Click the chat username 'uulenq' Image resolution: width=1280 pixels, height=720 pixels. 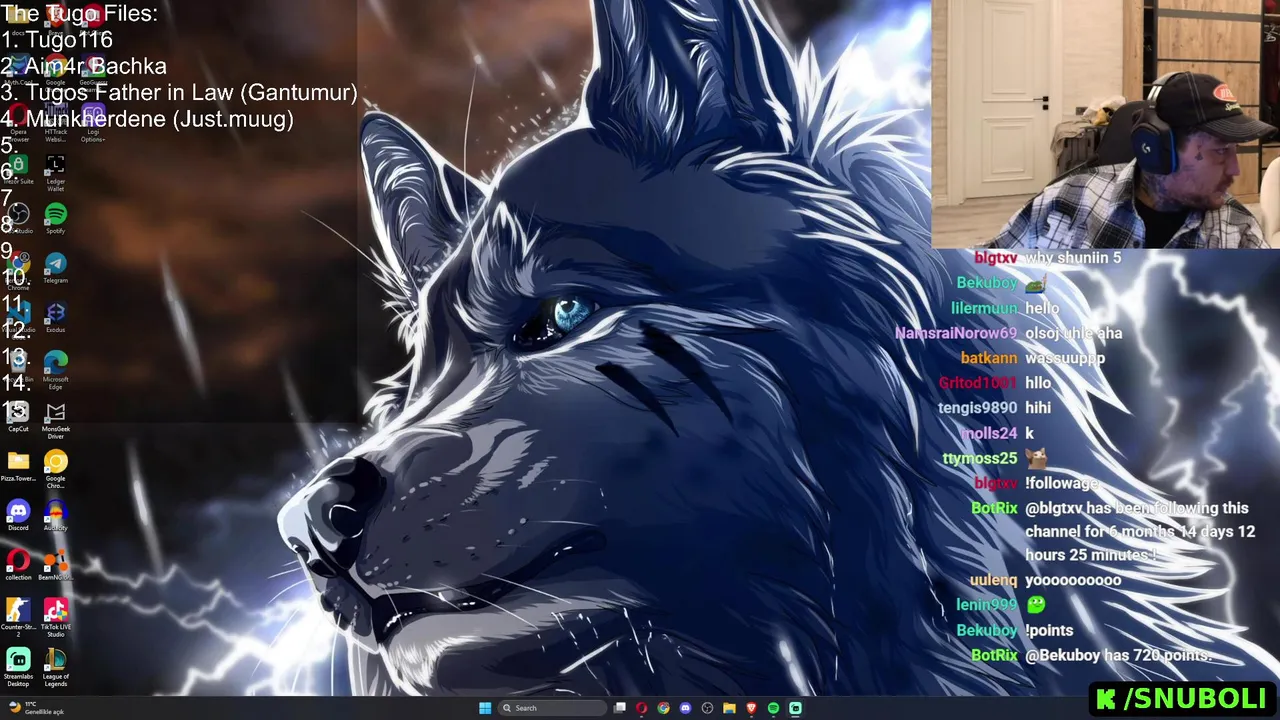pyautogui.click(x=993, y=580)
